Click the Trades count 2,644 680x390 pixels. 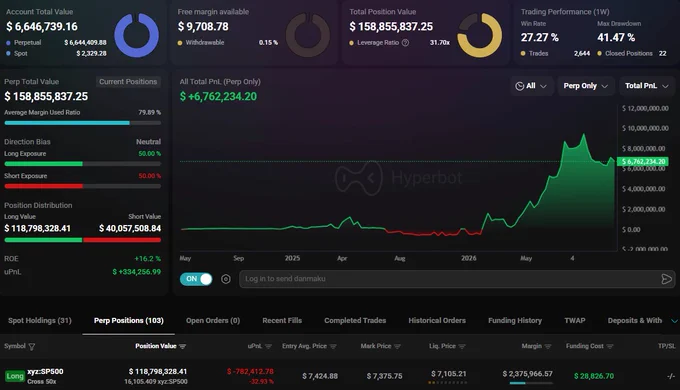click(582, 53)
